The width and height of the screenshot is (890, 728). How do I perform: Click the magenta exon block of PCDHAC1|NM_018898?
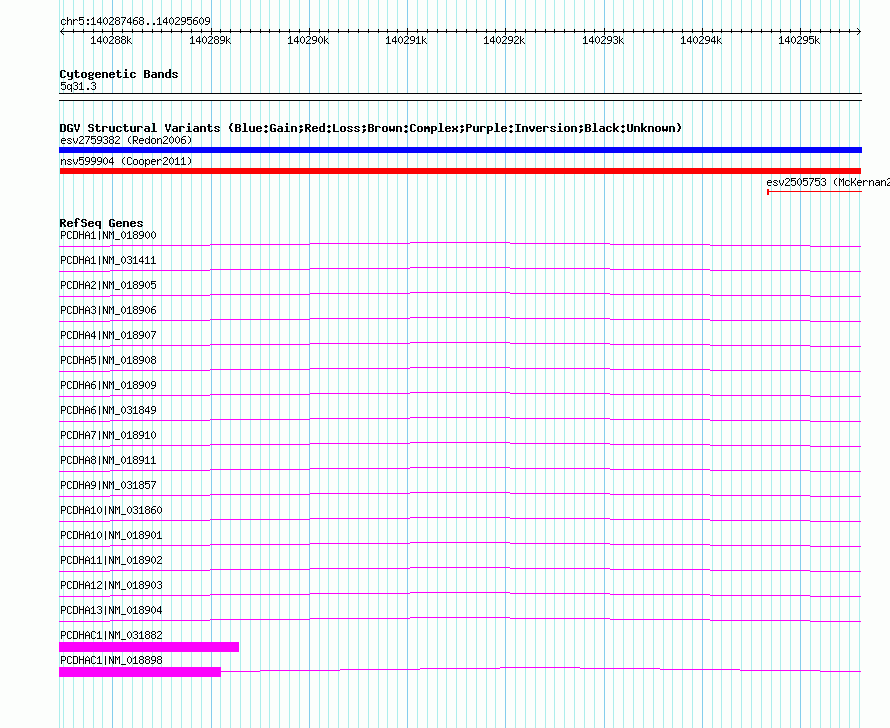(x=140, y=672)
